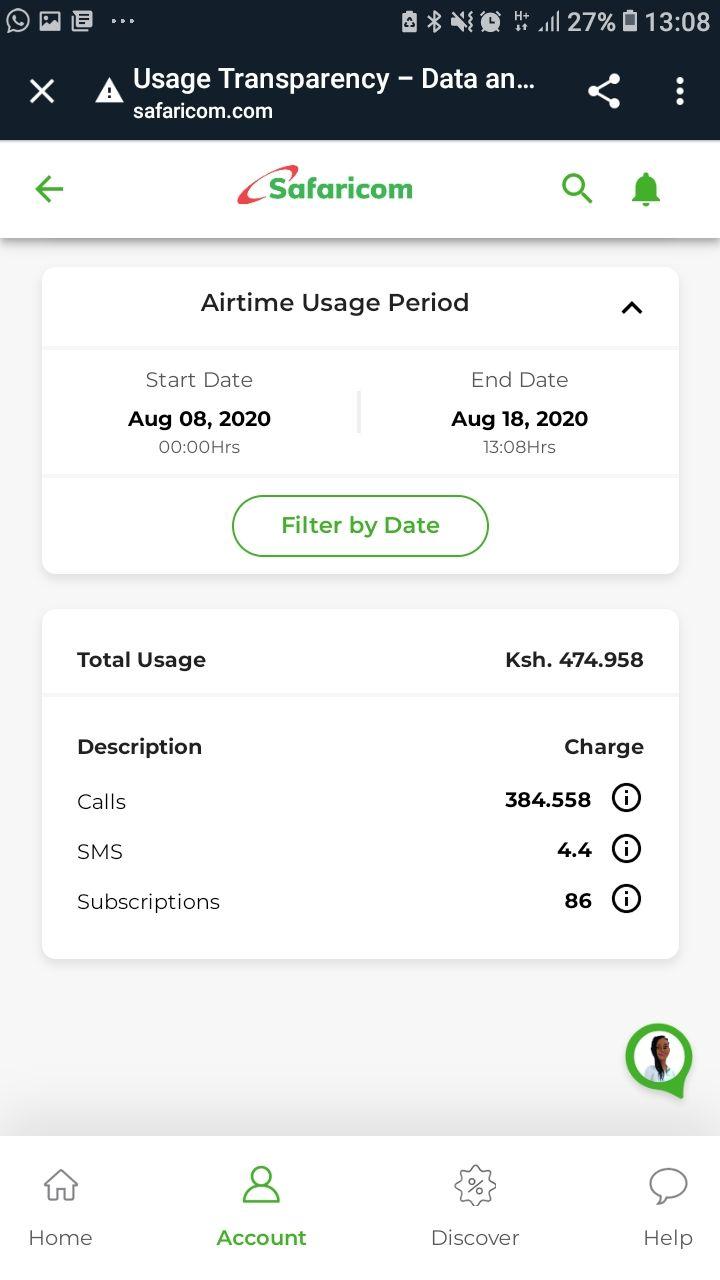Open the three-dot browser menu
The image size is (720, 1280).
pyautogui.click(x=680, y=92)
